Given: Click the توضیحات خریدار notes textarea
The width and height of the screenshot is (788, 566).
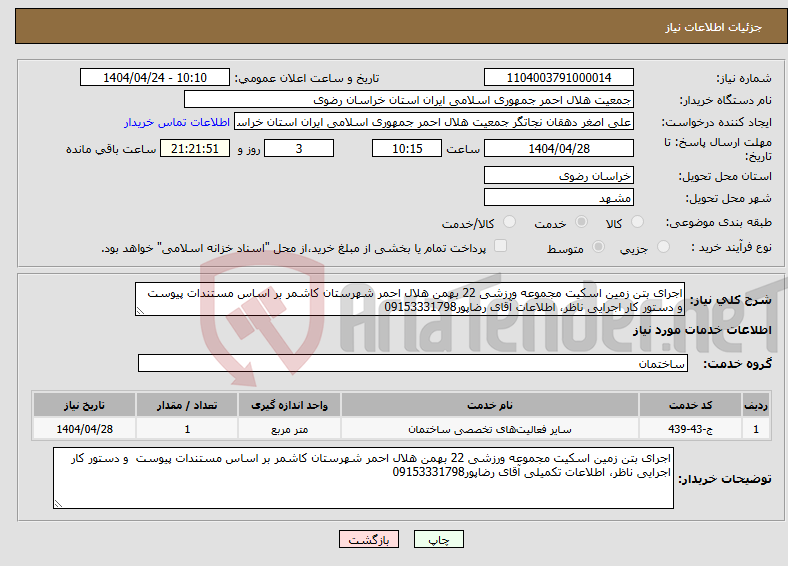Looking at the screenshot, I should point(363,478).
